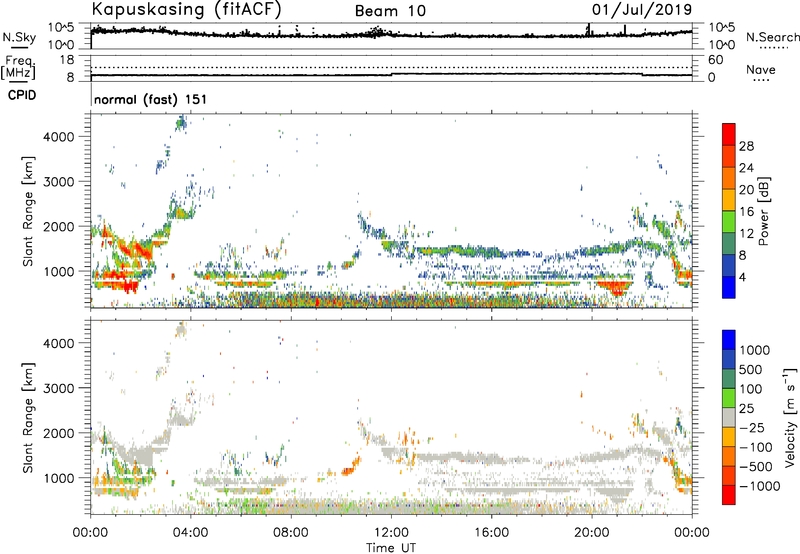Click the 'Slant Range [km]' label of velocity panel
The height and width of the screenshot is (554, 800).
[x=28, y=417]
